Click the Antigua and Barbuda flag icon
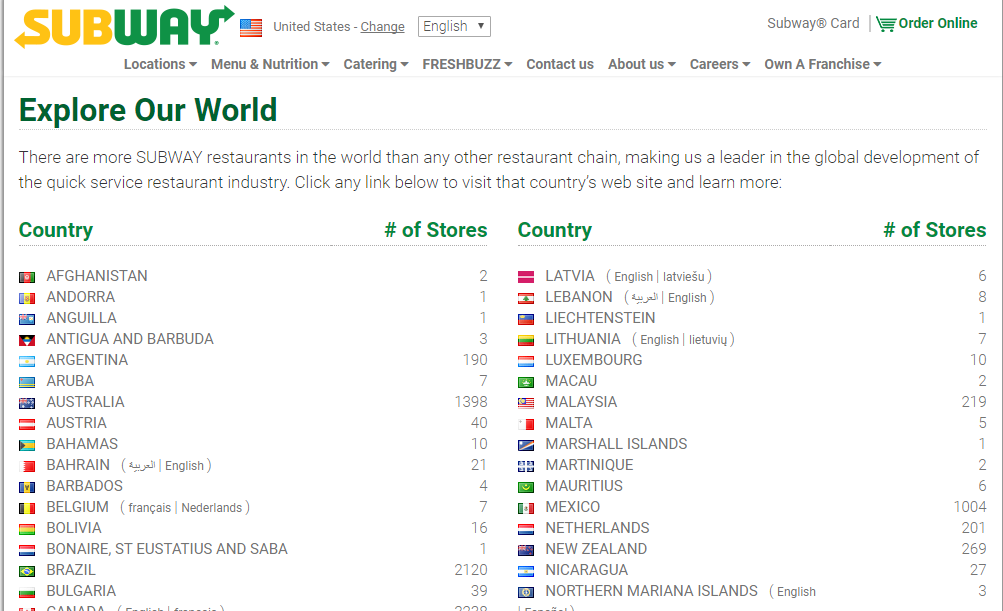Screen dimensions: 1003x611 [x=27, y=340]
